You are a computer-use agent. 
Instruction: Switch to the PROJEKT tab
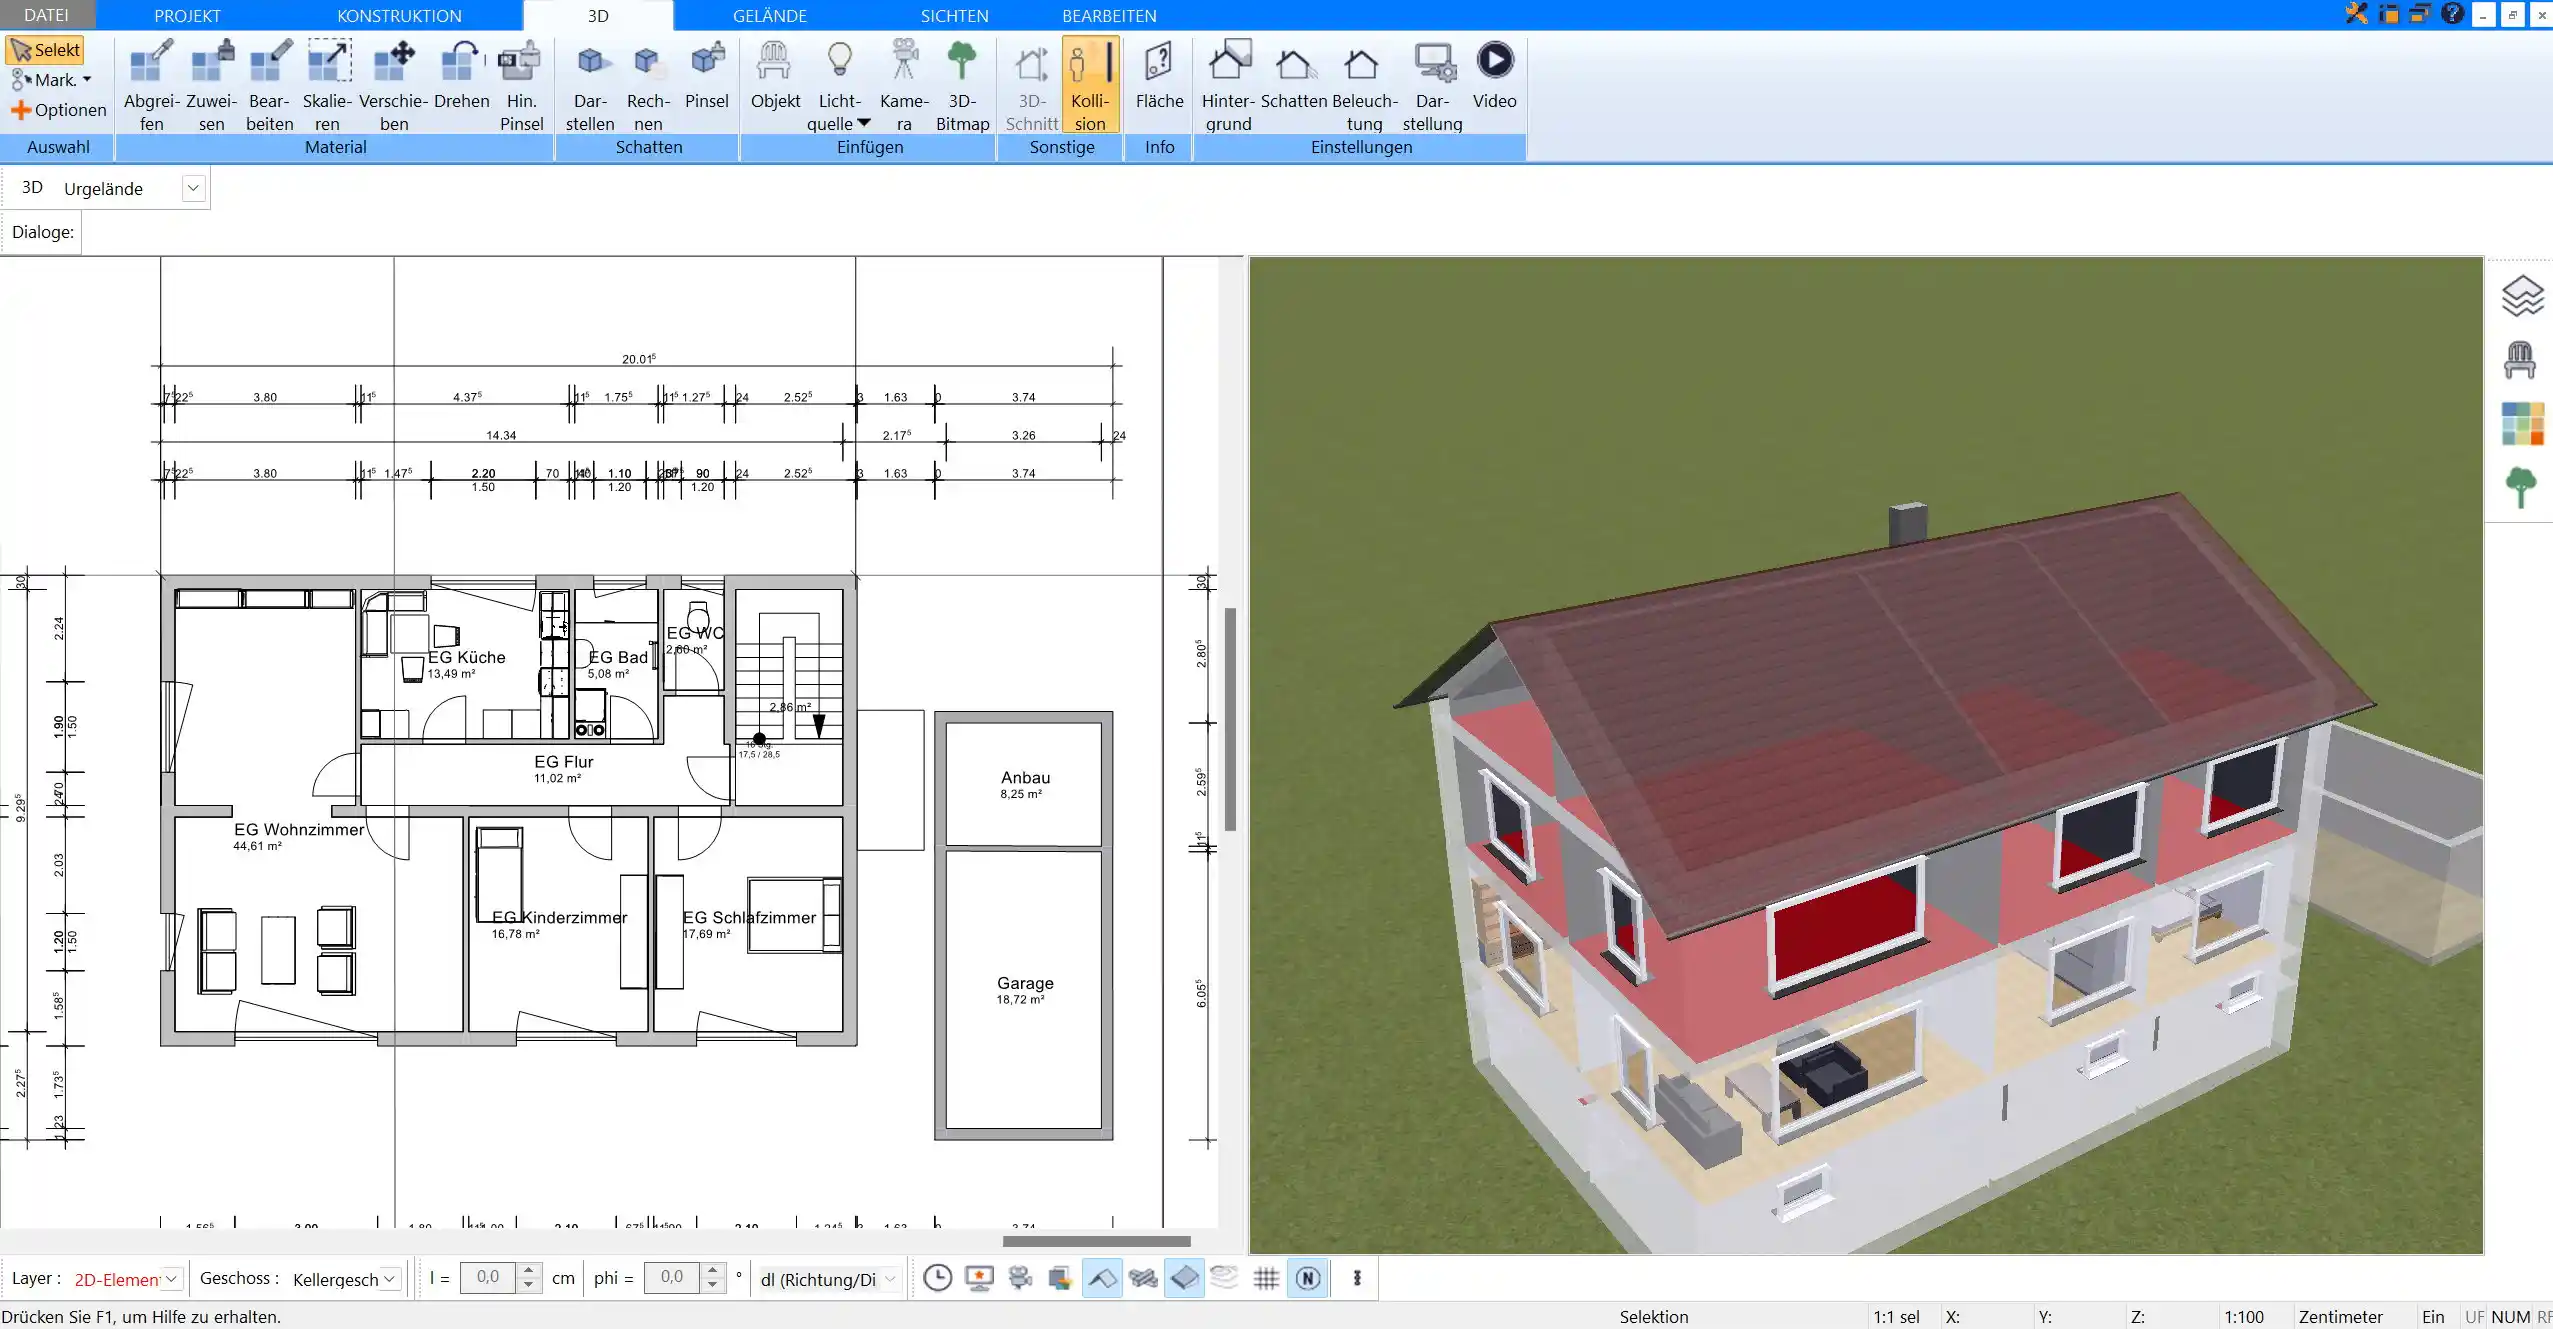[x=187, y=15]
